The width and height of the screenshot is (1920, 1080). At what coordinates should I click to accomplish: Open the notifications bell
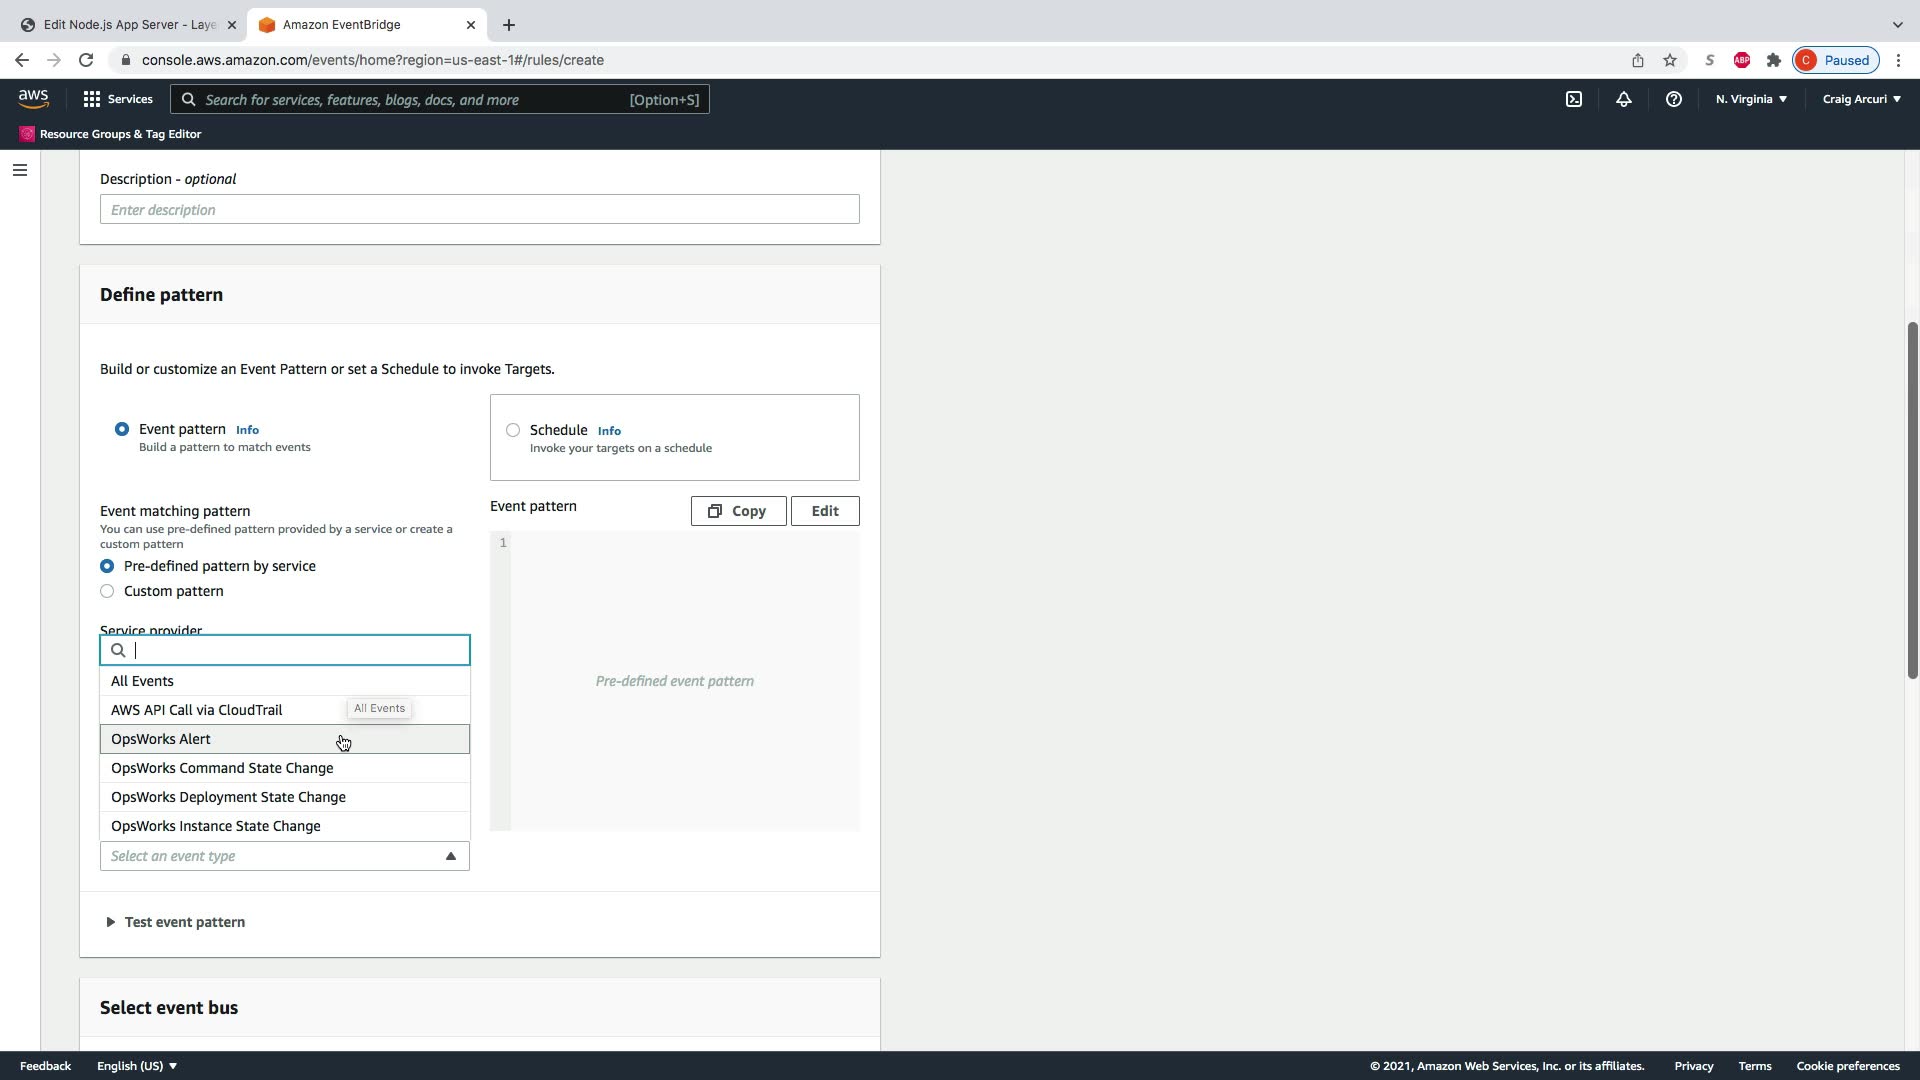pyautogui.click(x=1623, y=99)
